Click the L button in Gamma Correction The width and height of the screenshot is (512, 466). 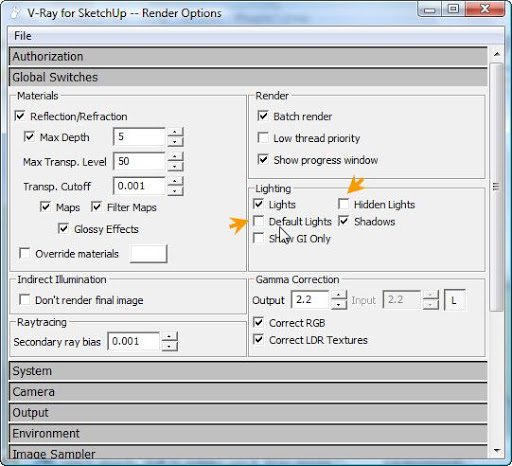(455, 300)
